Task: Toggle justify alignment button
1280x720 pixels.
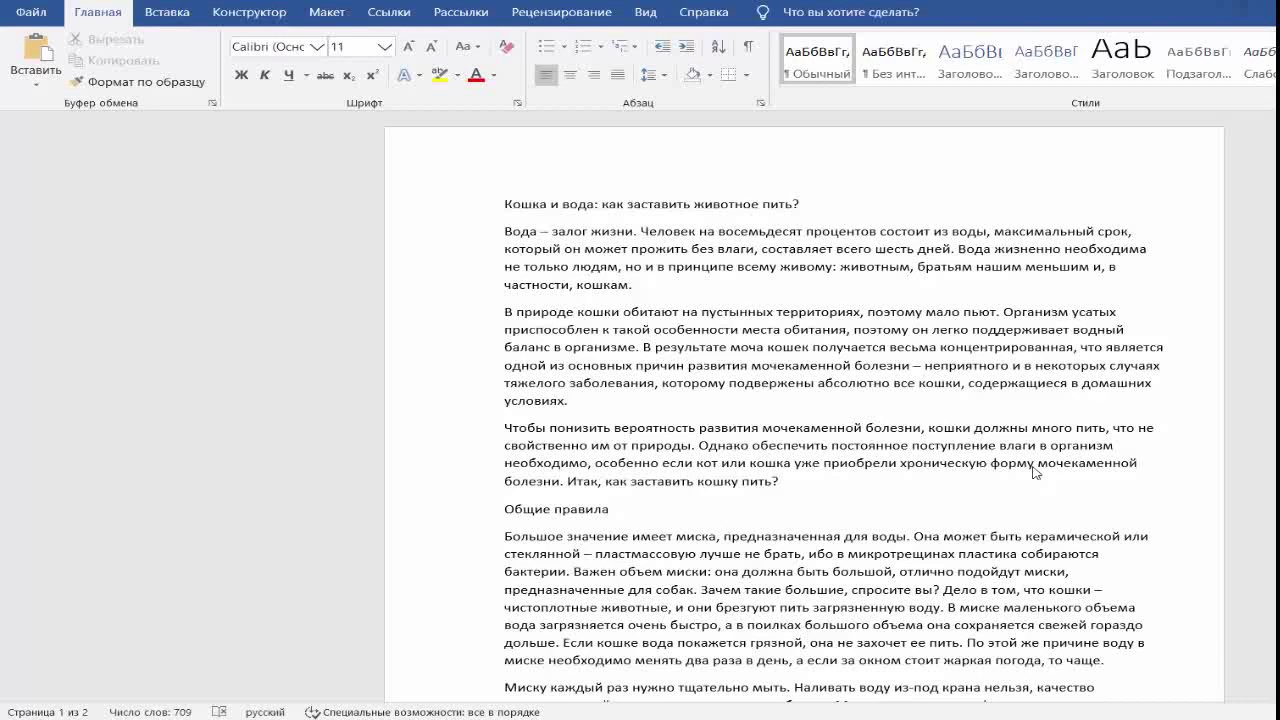Action: point(618,75)
